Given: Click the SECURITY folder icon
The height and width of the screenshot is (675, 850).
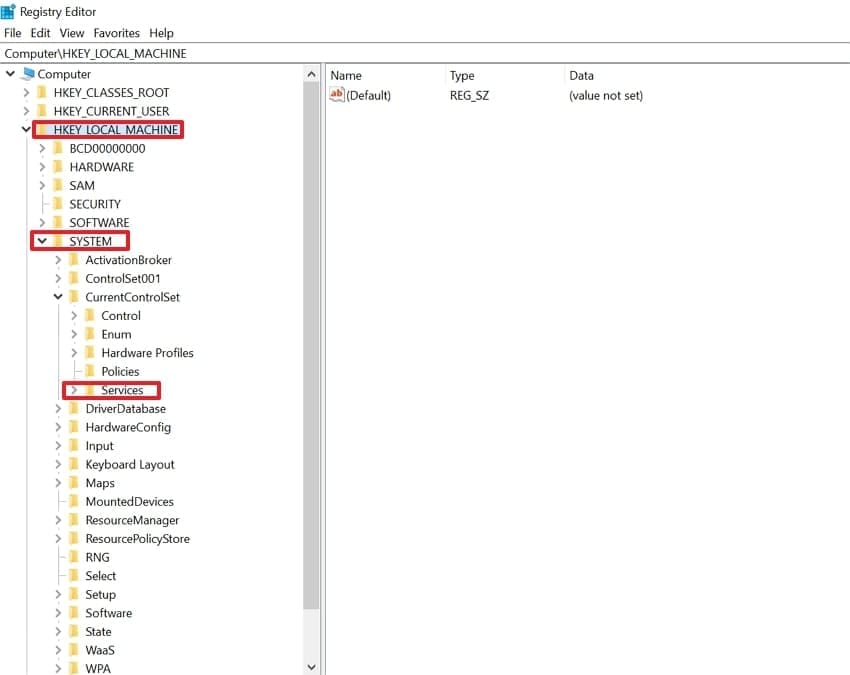Looking at the screenshot, I should point(58,204).
